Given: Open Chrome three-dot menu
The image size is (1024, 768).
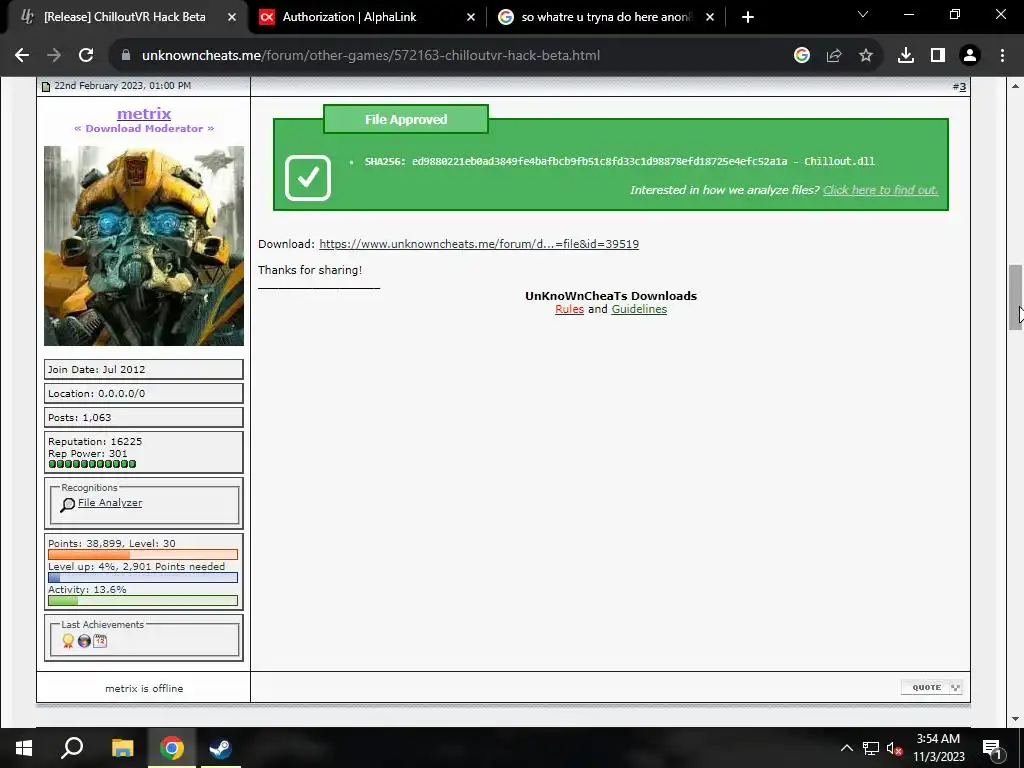Looking at the screenshot, I should click(1002, 56).
